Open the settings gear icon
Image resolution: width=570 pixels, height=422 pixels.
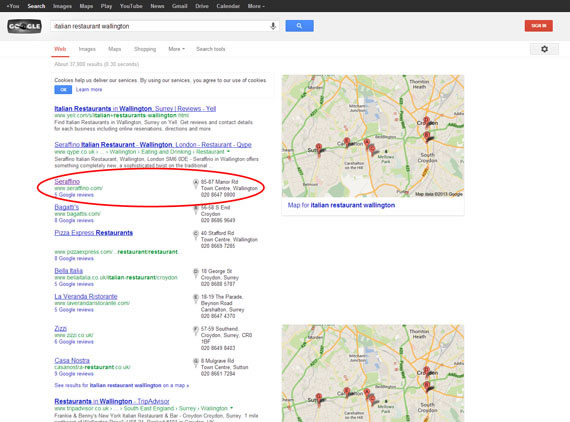point(544,49)
